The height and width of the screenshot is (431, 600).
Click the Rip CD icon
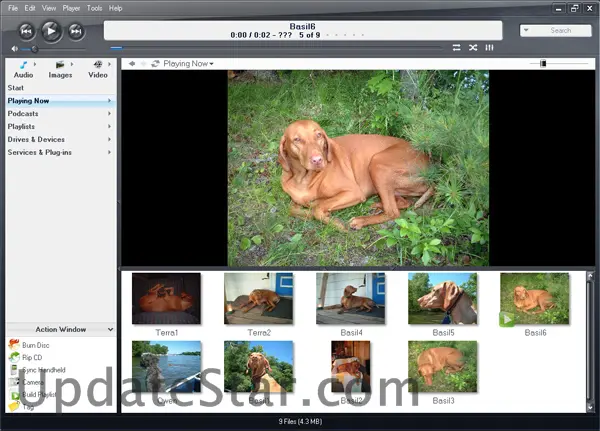(x=14, y=357)
